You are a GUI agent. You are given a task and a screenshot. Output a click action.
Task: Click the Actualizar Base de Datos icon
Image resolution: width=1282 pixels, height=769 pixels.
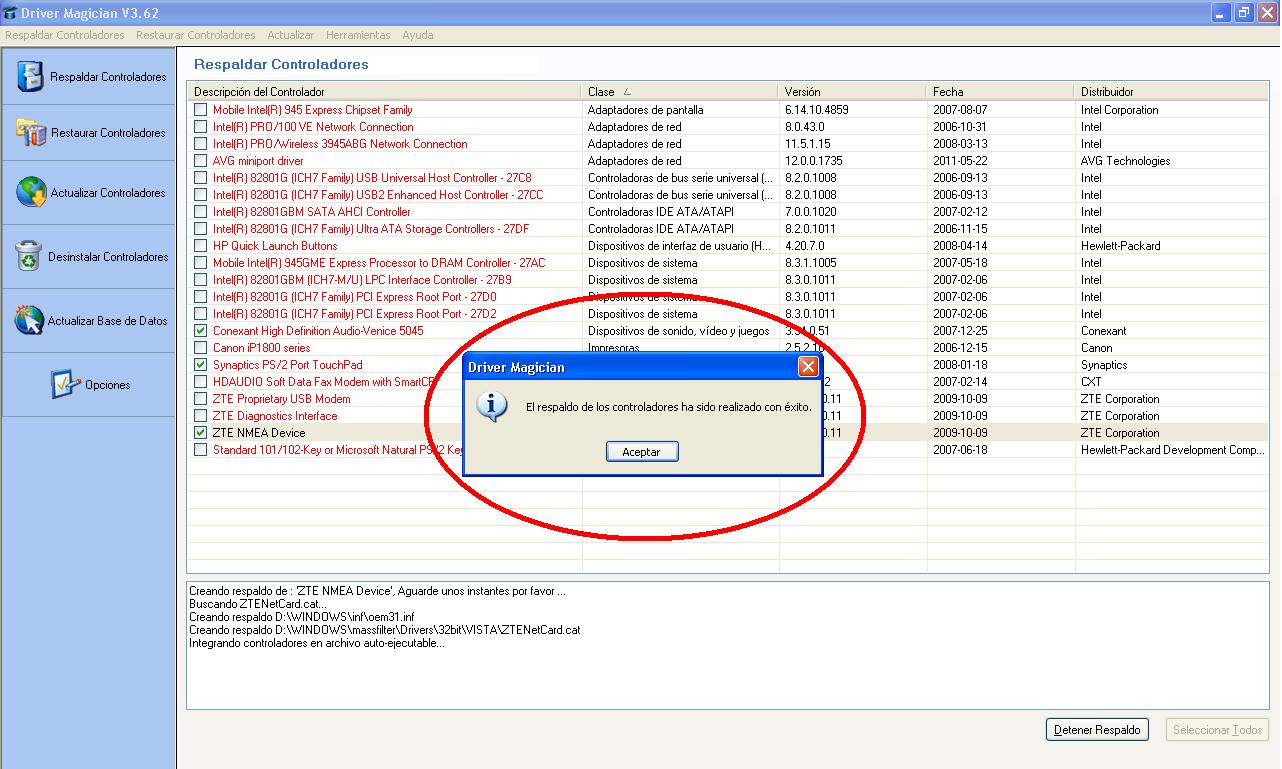pos(30,320)
